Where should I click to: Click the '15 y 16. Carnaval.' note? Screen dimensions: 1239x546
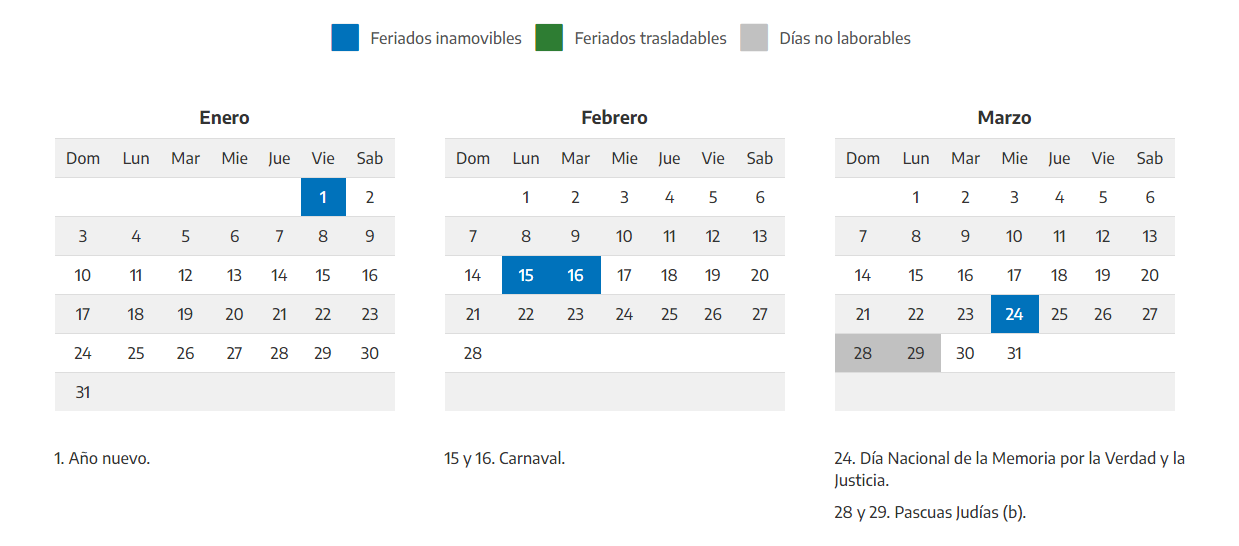[x=505, y=459]
